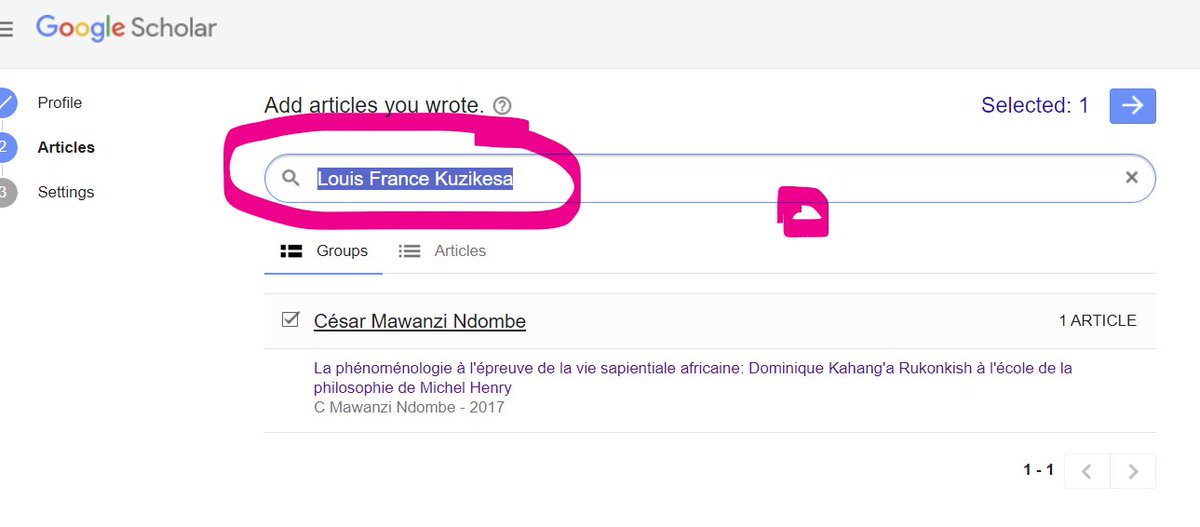The image size is (1200, 527).
Task: Open the La phénoménologie article title
Action: 693,378
